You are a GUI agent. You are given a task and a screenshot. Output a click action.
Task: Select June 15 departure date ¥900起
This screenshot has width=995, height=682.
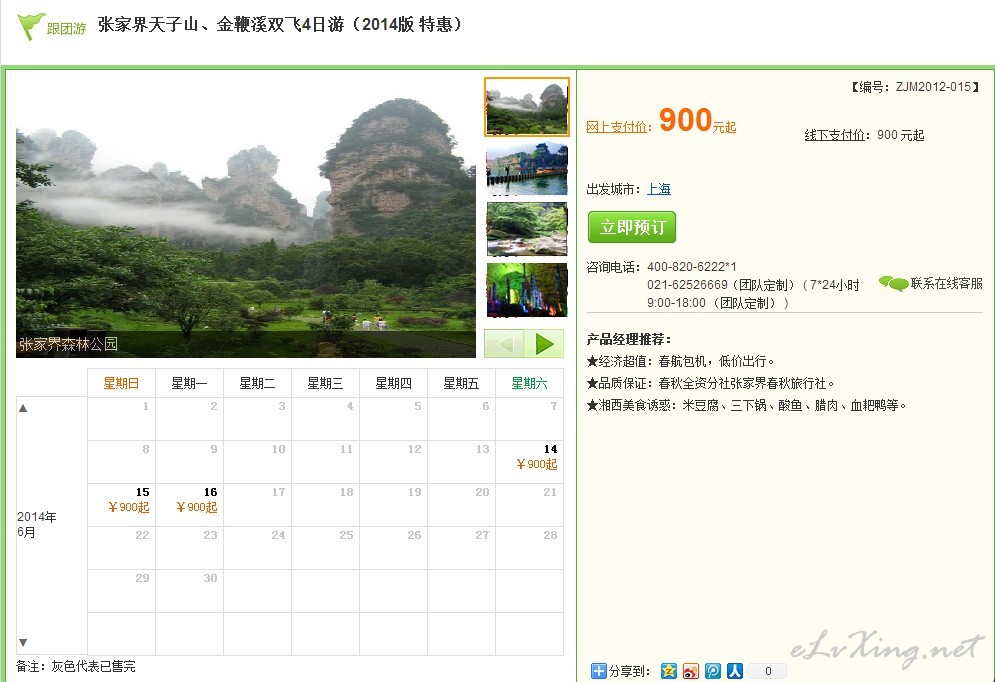[121, 505]
